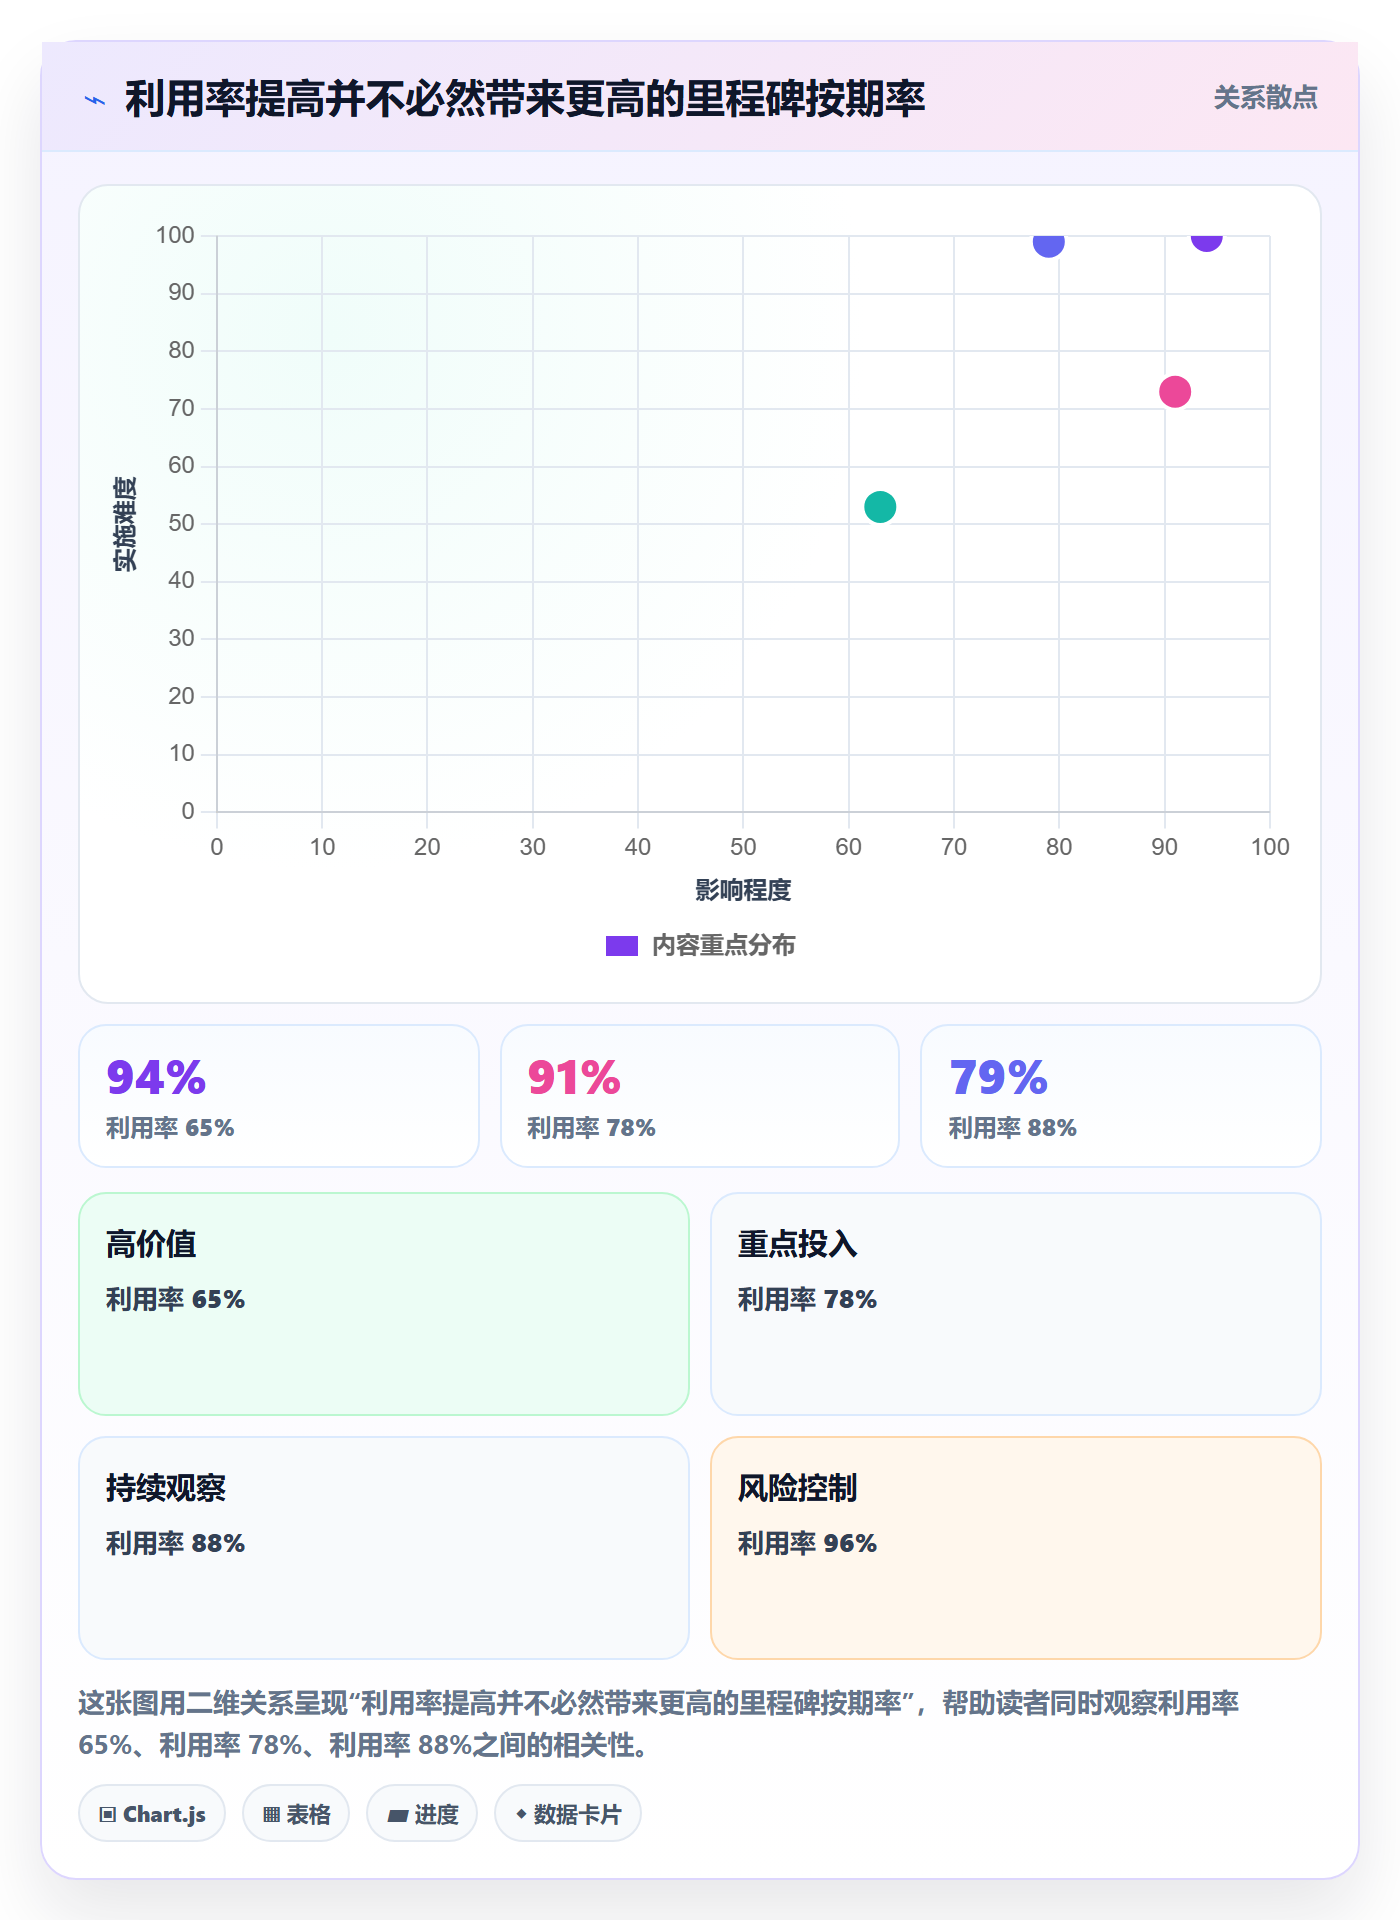The image size is (1400, 1920).
Task: Click the chart title 利用率提高并不必然带来更高的里程碑按期率
Action: click(525, 99)
